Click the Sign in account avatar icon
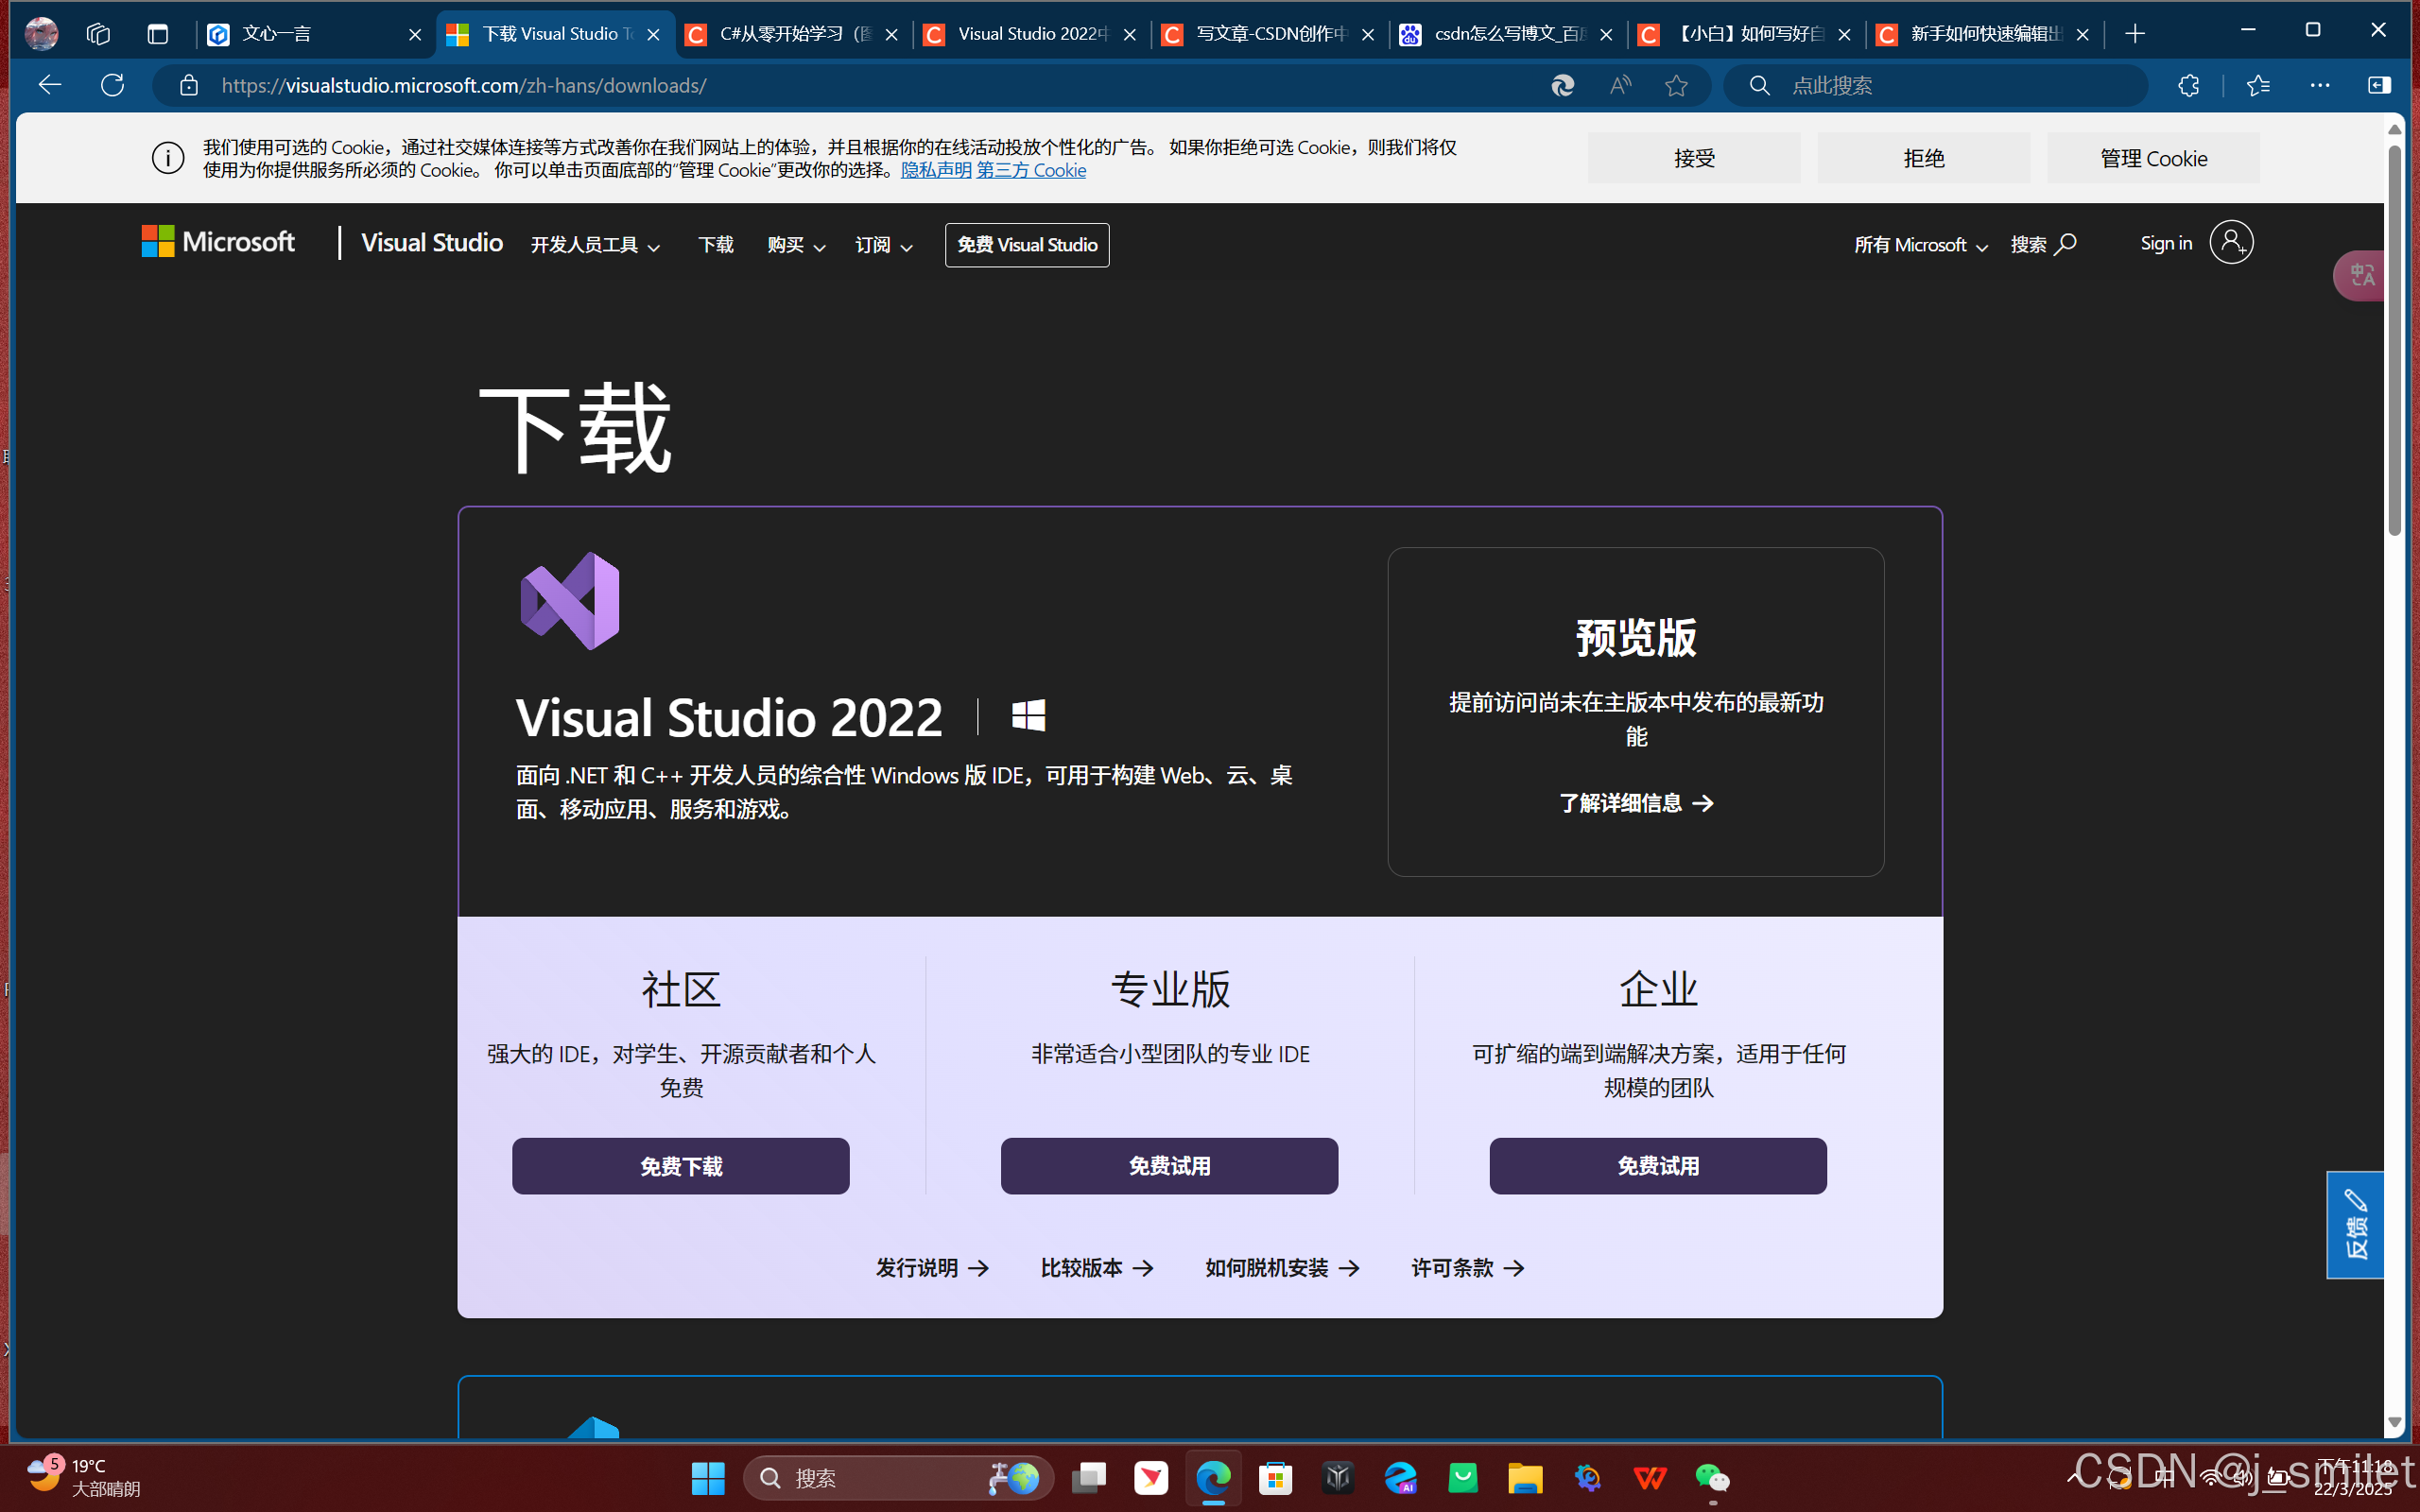Viewport: 2420px width, 1512px height. pyautogui.click(x=2231, y=243)
